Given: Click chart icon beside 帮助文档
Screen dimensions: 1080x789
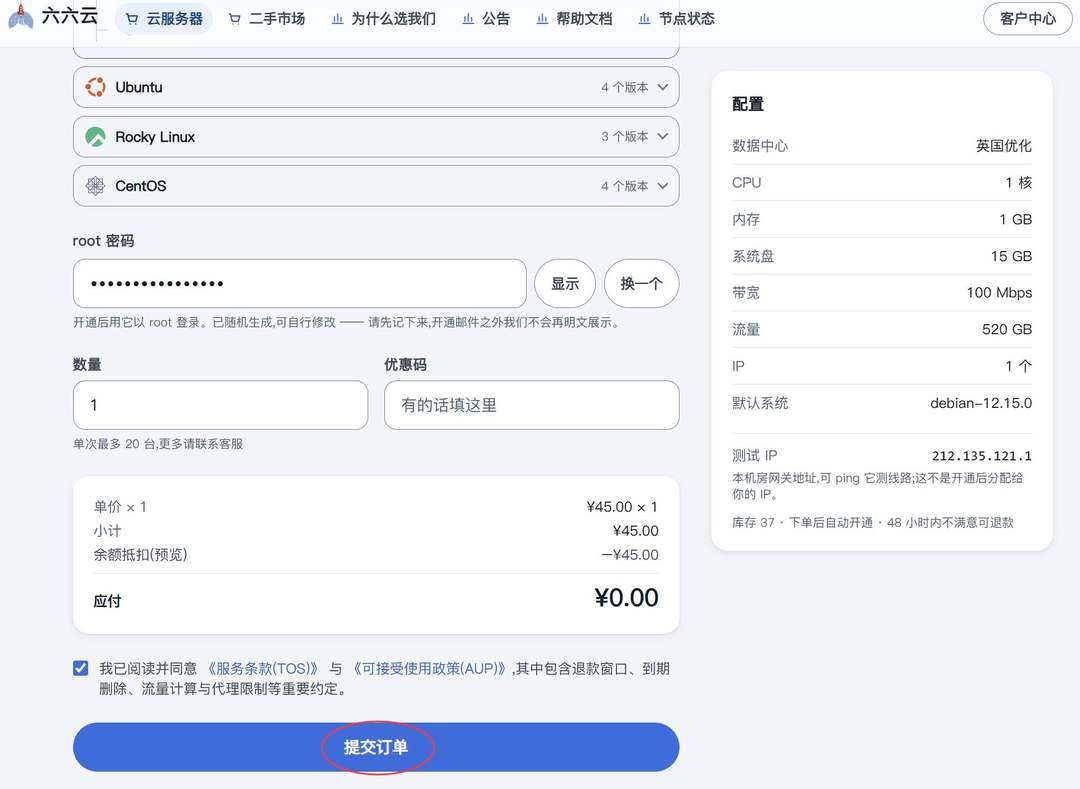Looking at the screenshot, I should point(543,19).
